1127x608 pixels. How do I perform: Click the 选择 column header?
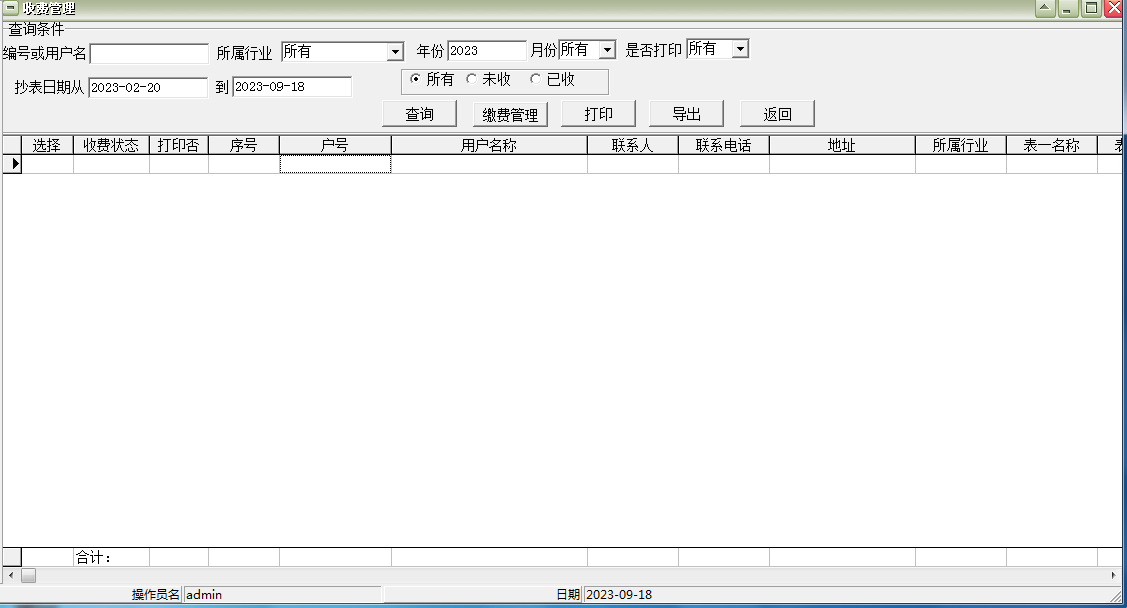pos(47,145)
